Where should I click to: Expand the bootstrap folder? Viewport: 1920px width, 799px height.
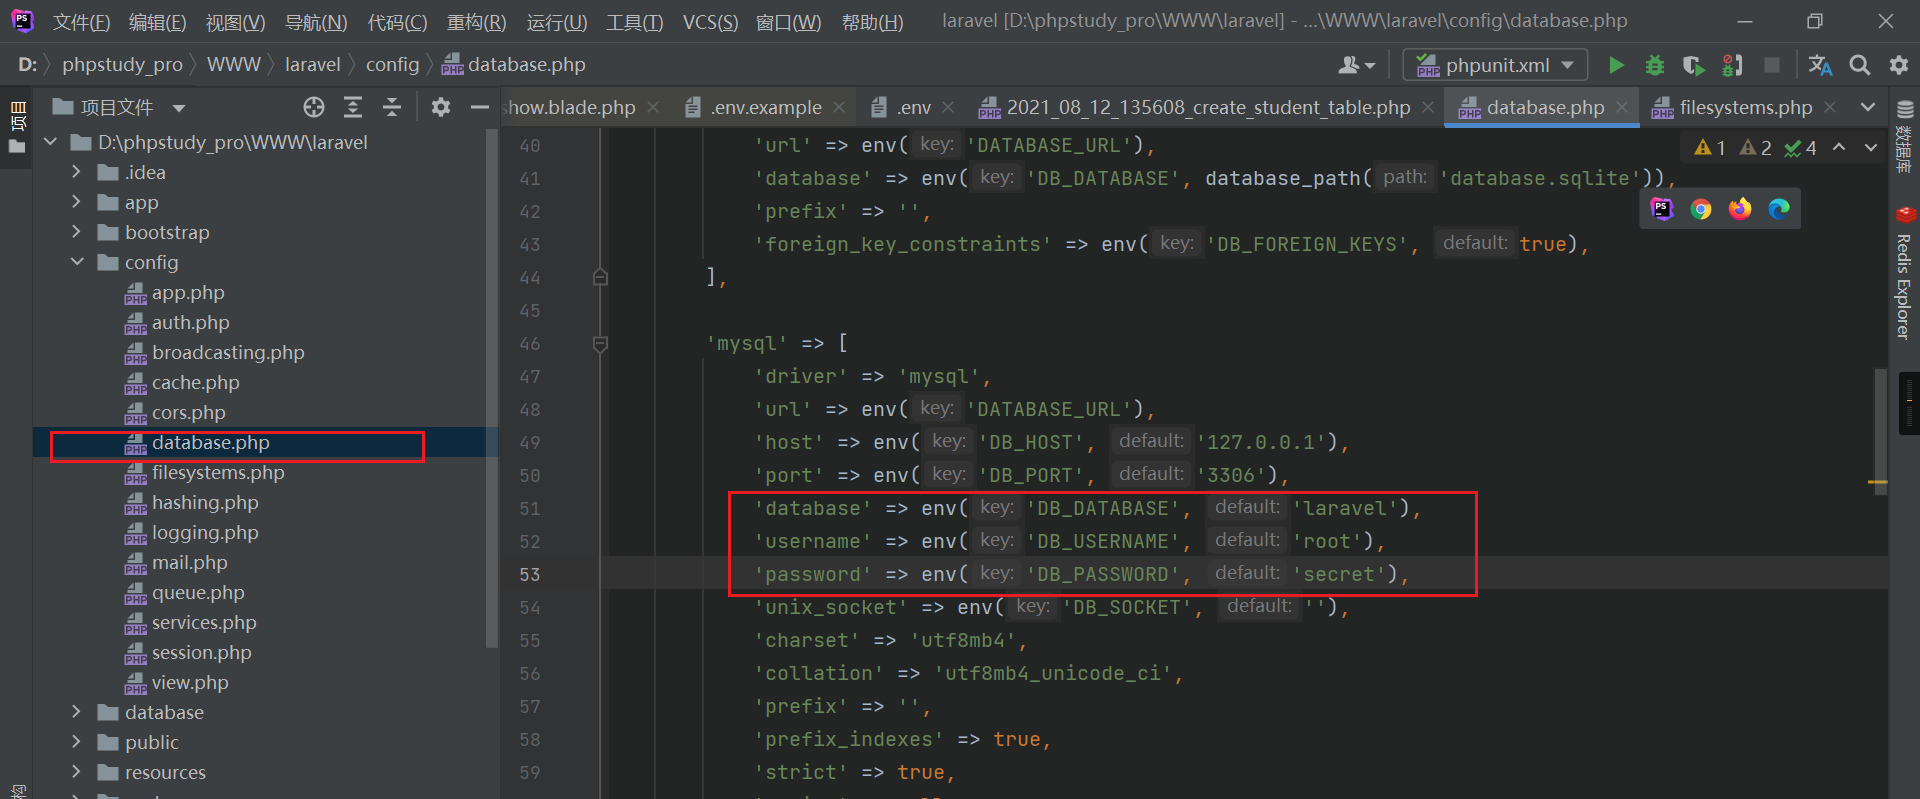(x=77, y=232)
